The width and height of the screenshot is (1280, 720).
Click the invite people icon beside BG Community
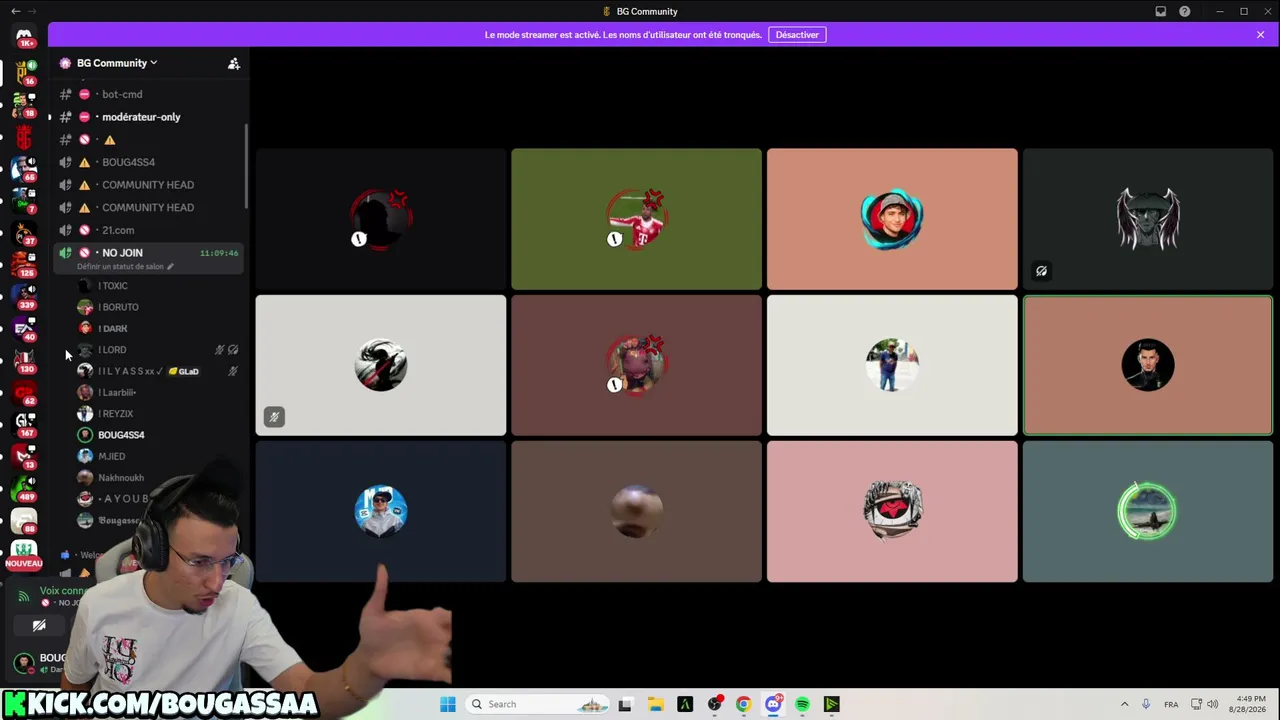[234, 63]
